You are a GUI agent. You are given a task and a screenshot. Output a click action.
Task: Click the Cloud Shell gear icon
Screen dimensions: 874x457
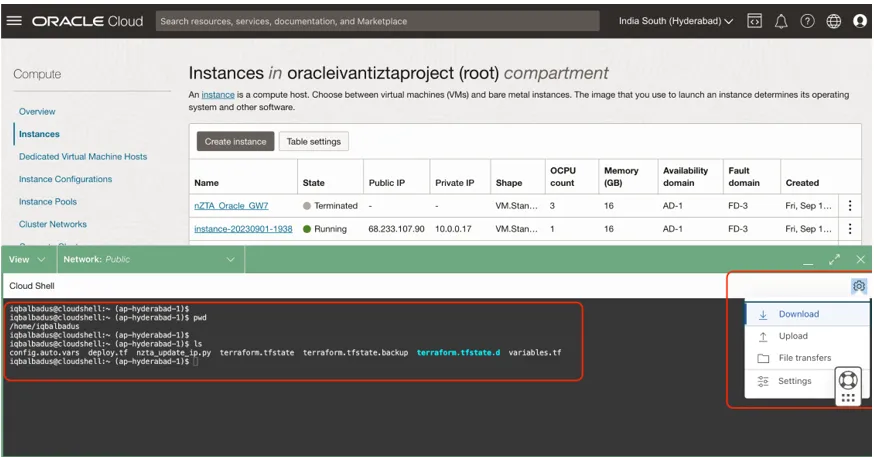[x=858, y=286]
